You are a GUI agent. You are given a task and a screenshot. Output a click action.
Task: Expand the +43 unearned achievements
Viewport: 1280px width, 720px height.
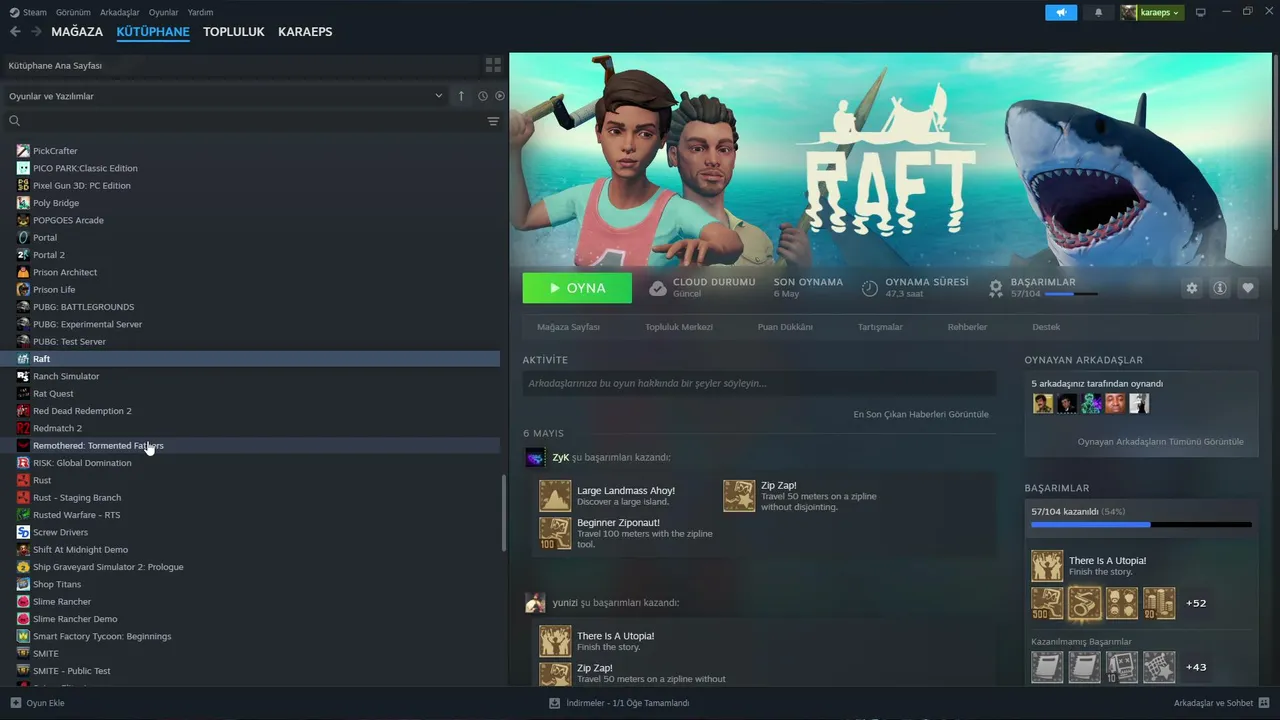point(1196,667)
